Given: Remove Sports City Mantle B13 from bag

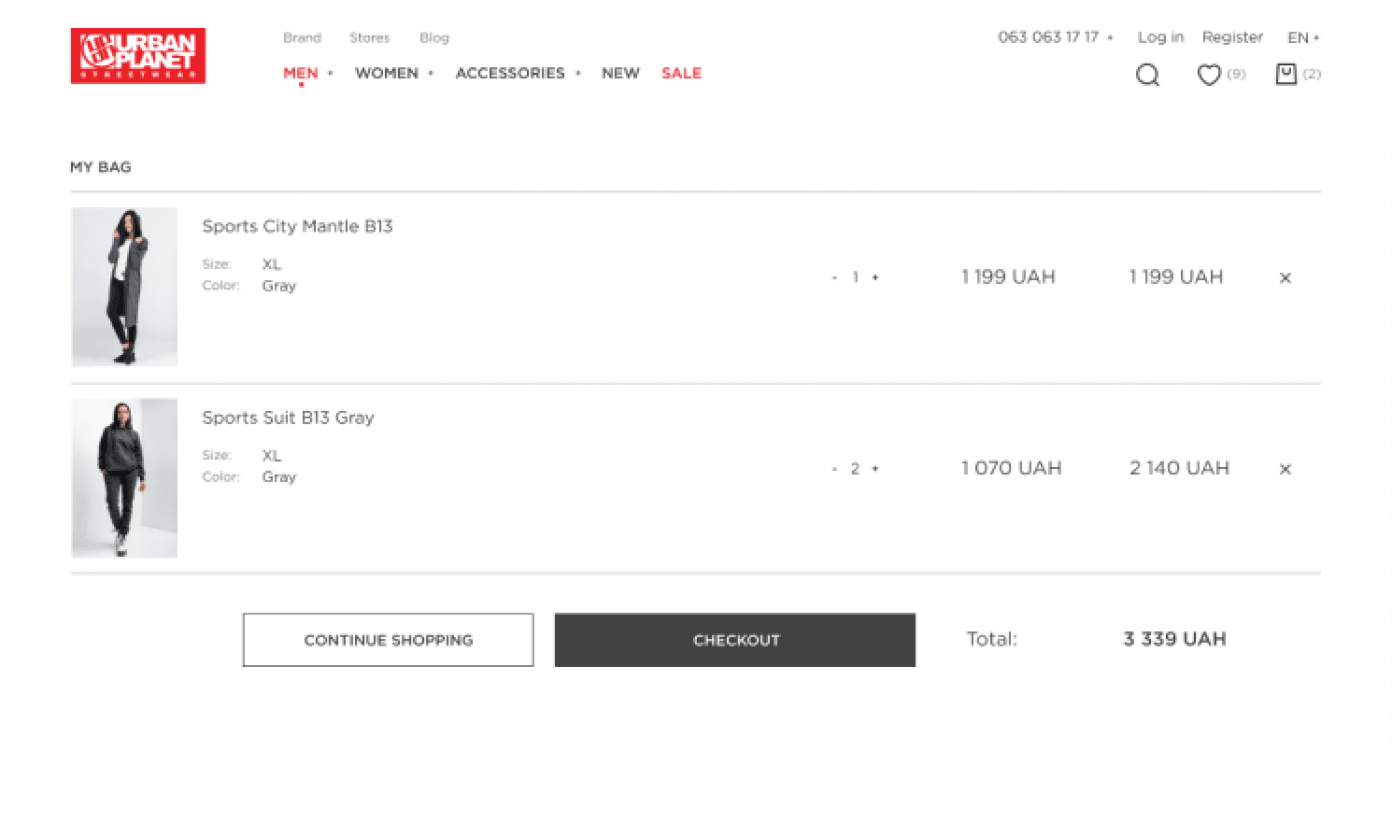Looking at the screenshot, I should point(1285,278).
